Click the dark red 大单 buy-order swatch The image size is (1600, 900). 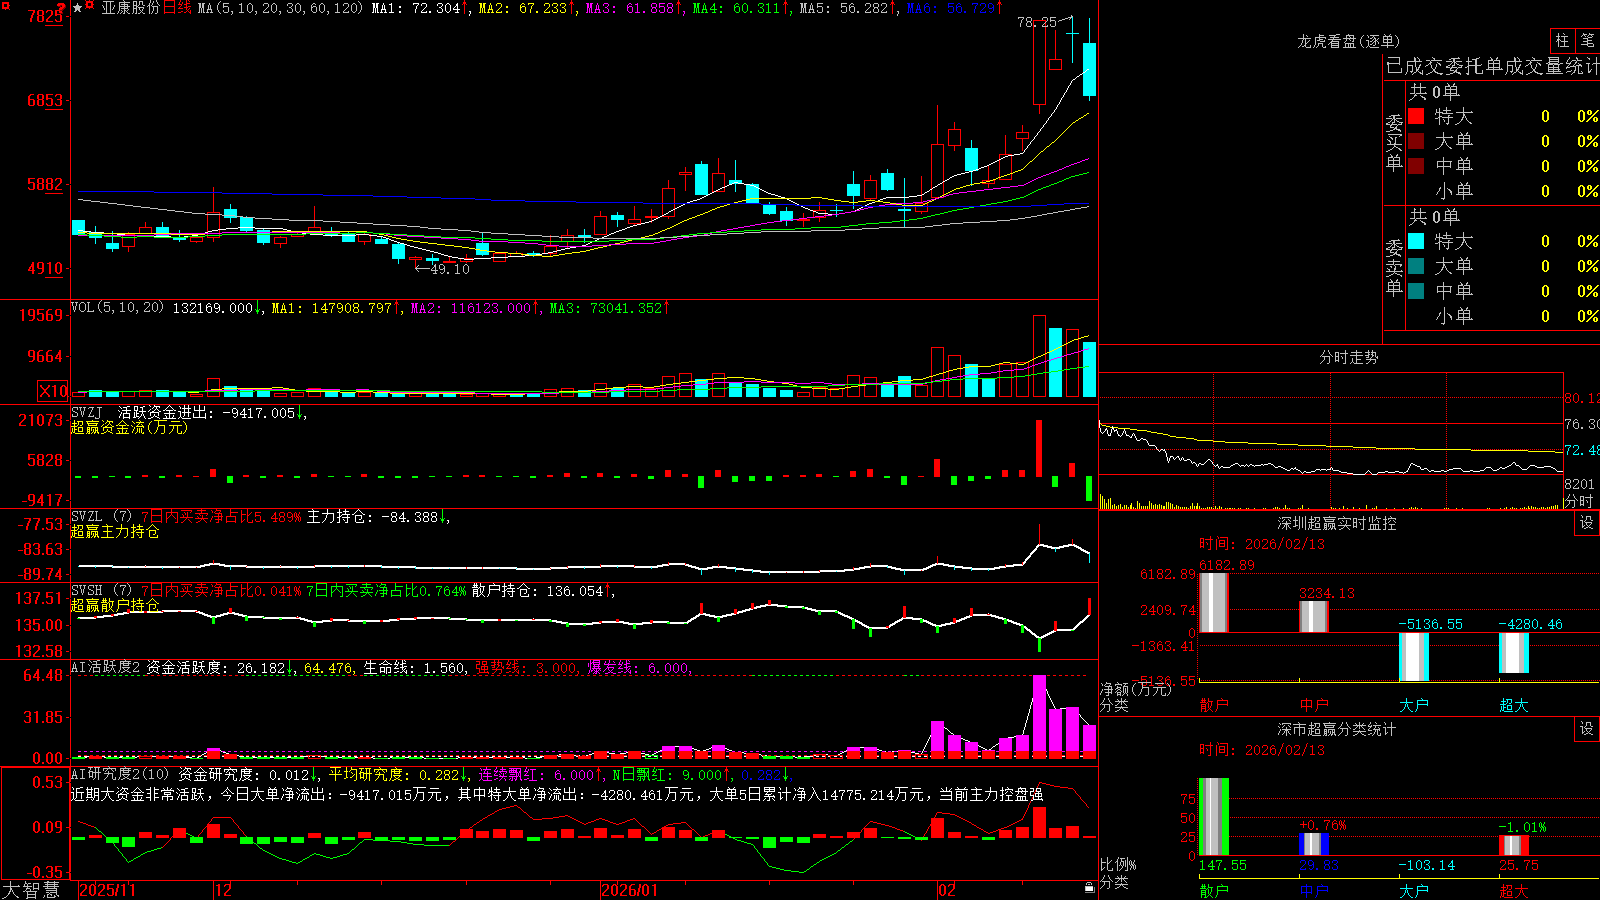tap(1416, 141)
